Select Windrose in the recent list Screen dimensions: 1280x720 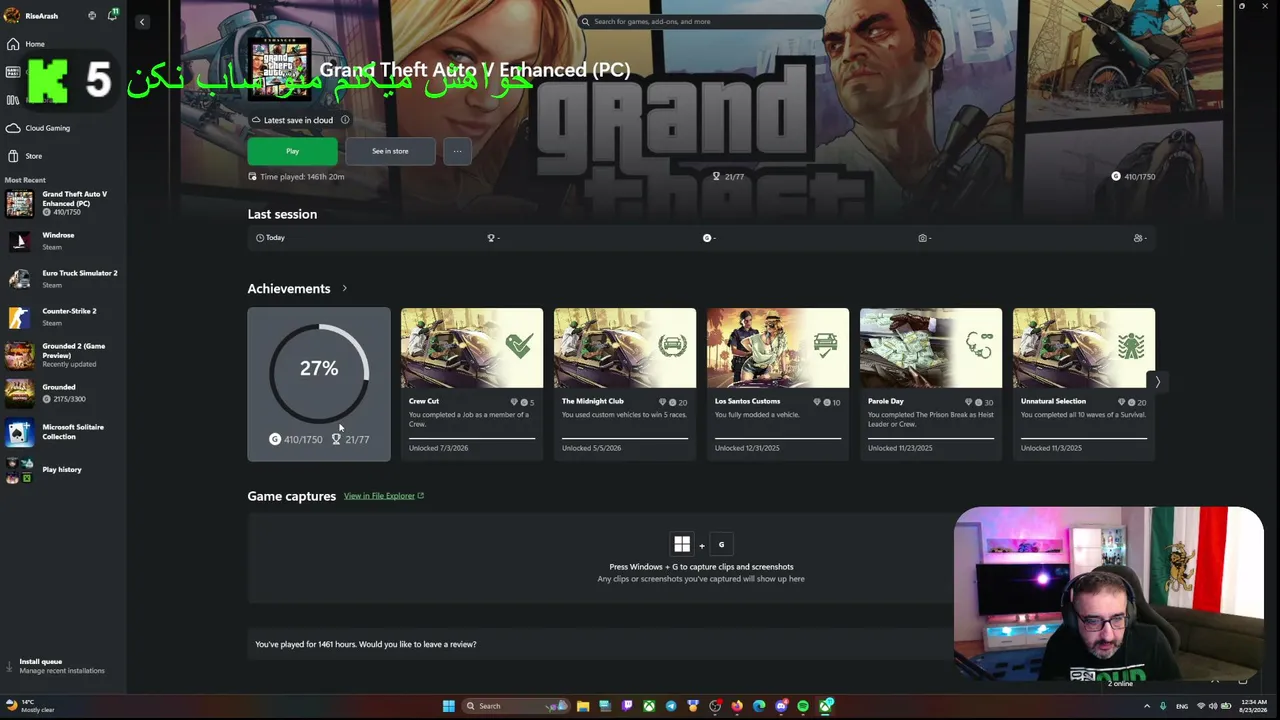coord(63,241)
